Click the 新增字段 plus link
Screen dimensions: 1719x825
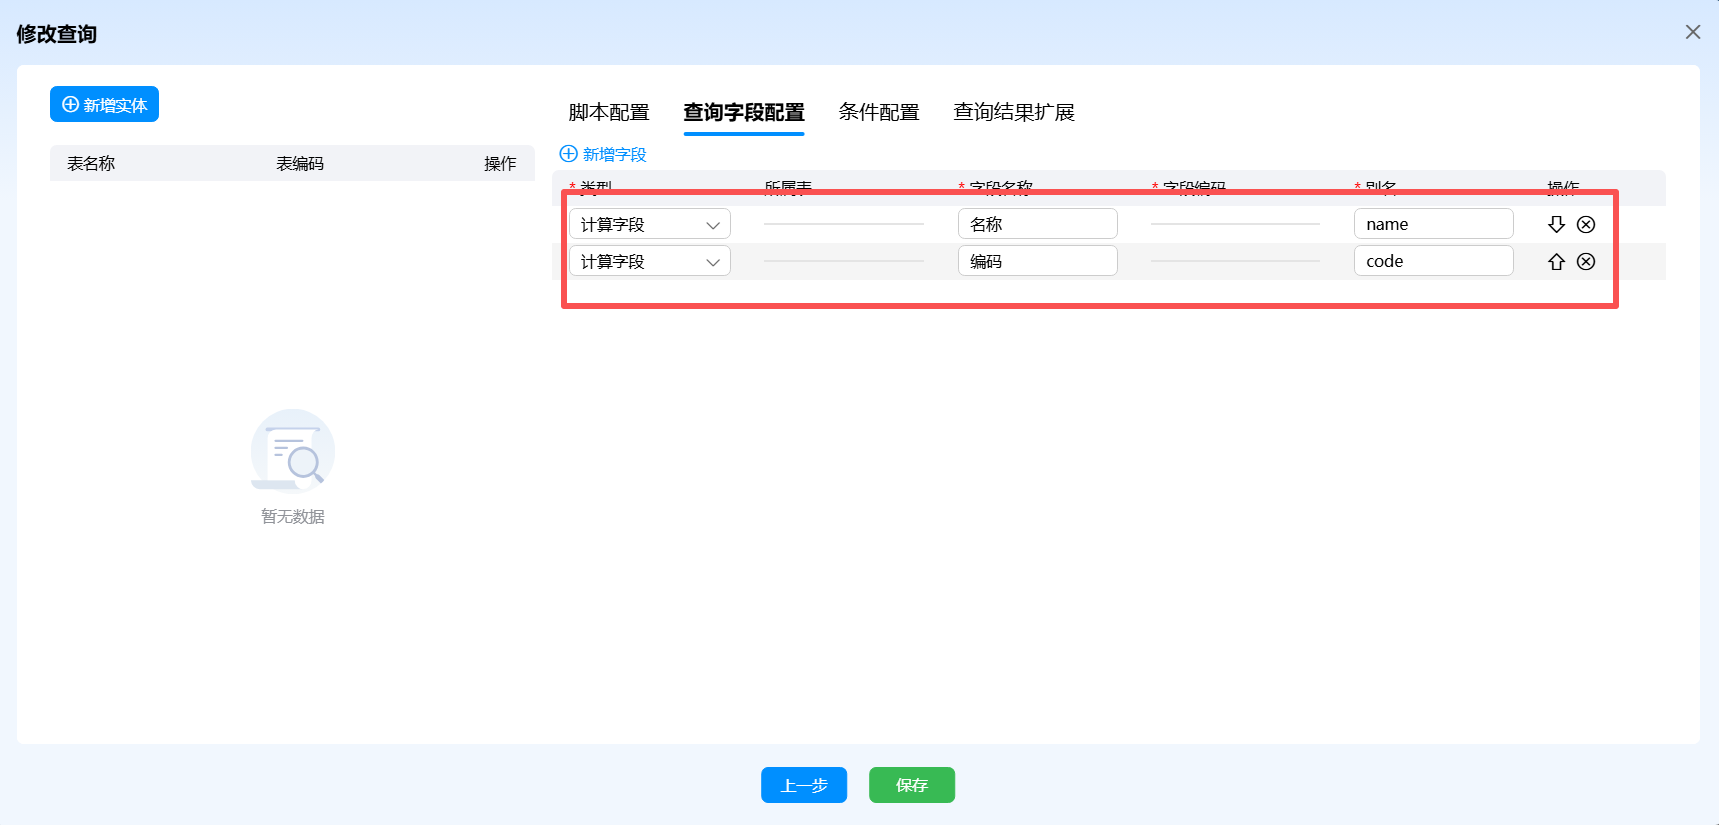pos(603,154)
